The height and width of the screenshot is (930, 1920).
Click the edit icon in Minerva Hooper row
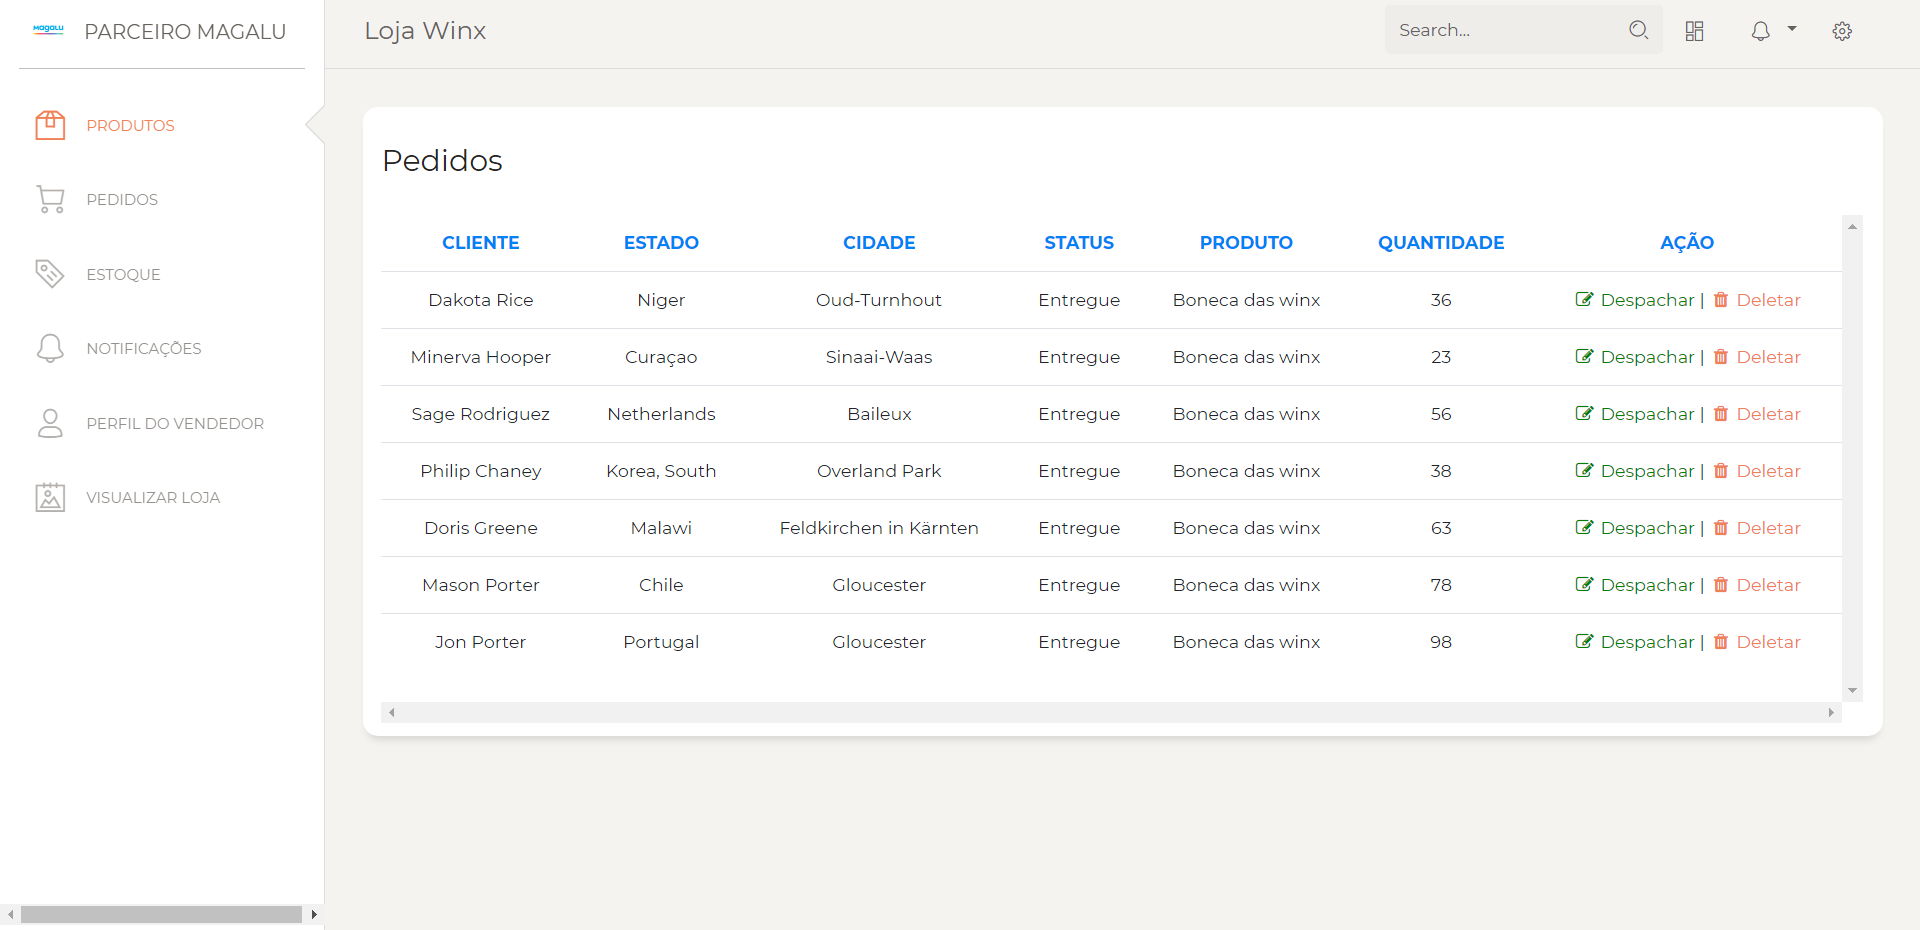tap(1584, 356)
